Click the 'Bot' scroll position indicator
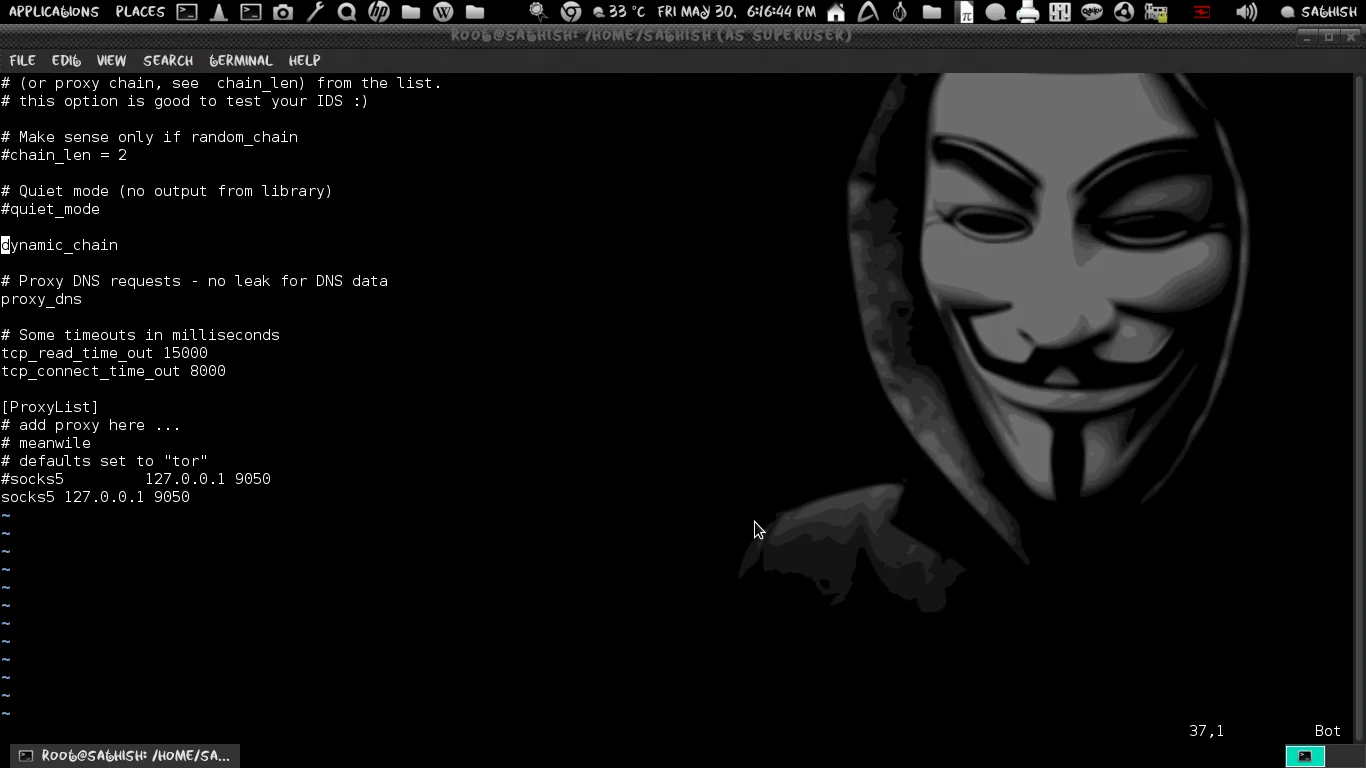1366x768 pixels. tap(1327, 731)
